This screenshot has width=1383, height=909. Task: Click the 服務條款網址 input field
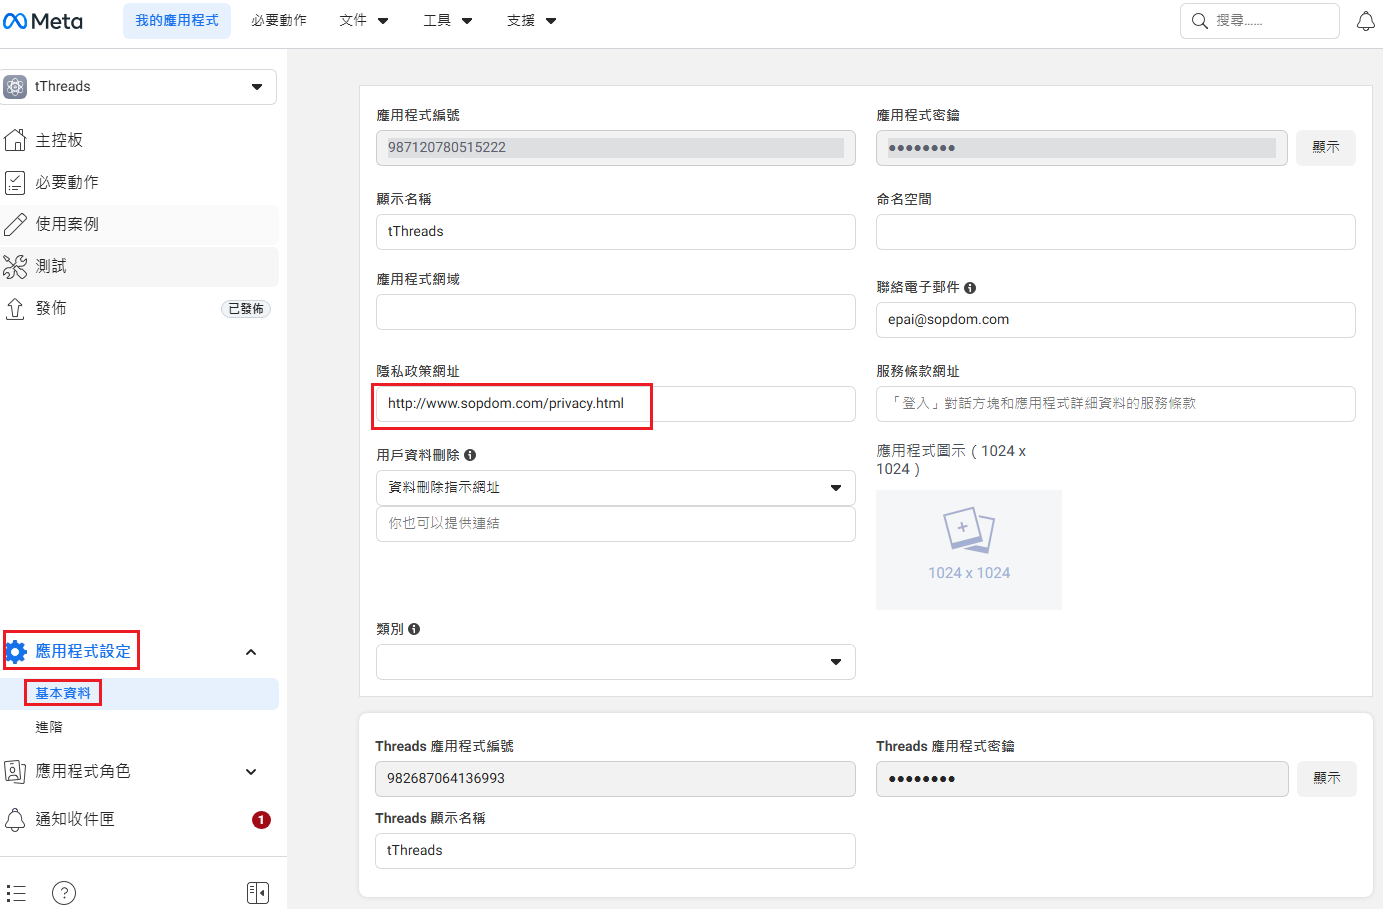pyautogui.click(x=1116, y=404)
